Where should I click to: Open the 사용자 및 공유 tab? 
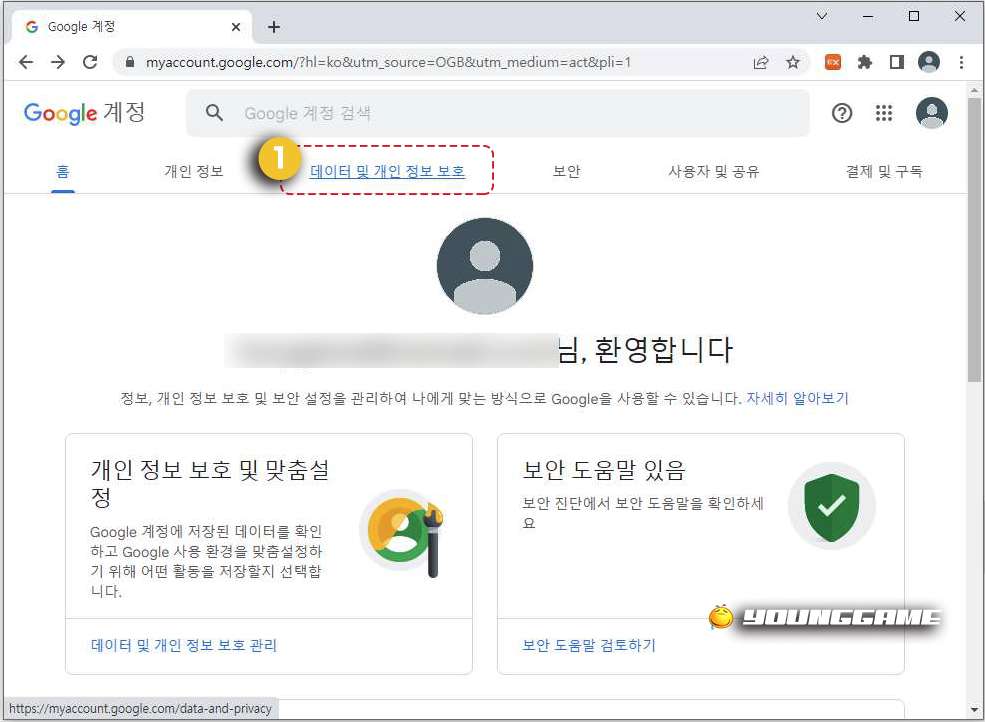pyautogui.click(x=714, y=172)
